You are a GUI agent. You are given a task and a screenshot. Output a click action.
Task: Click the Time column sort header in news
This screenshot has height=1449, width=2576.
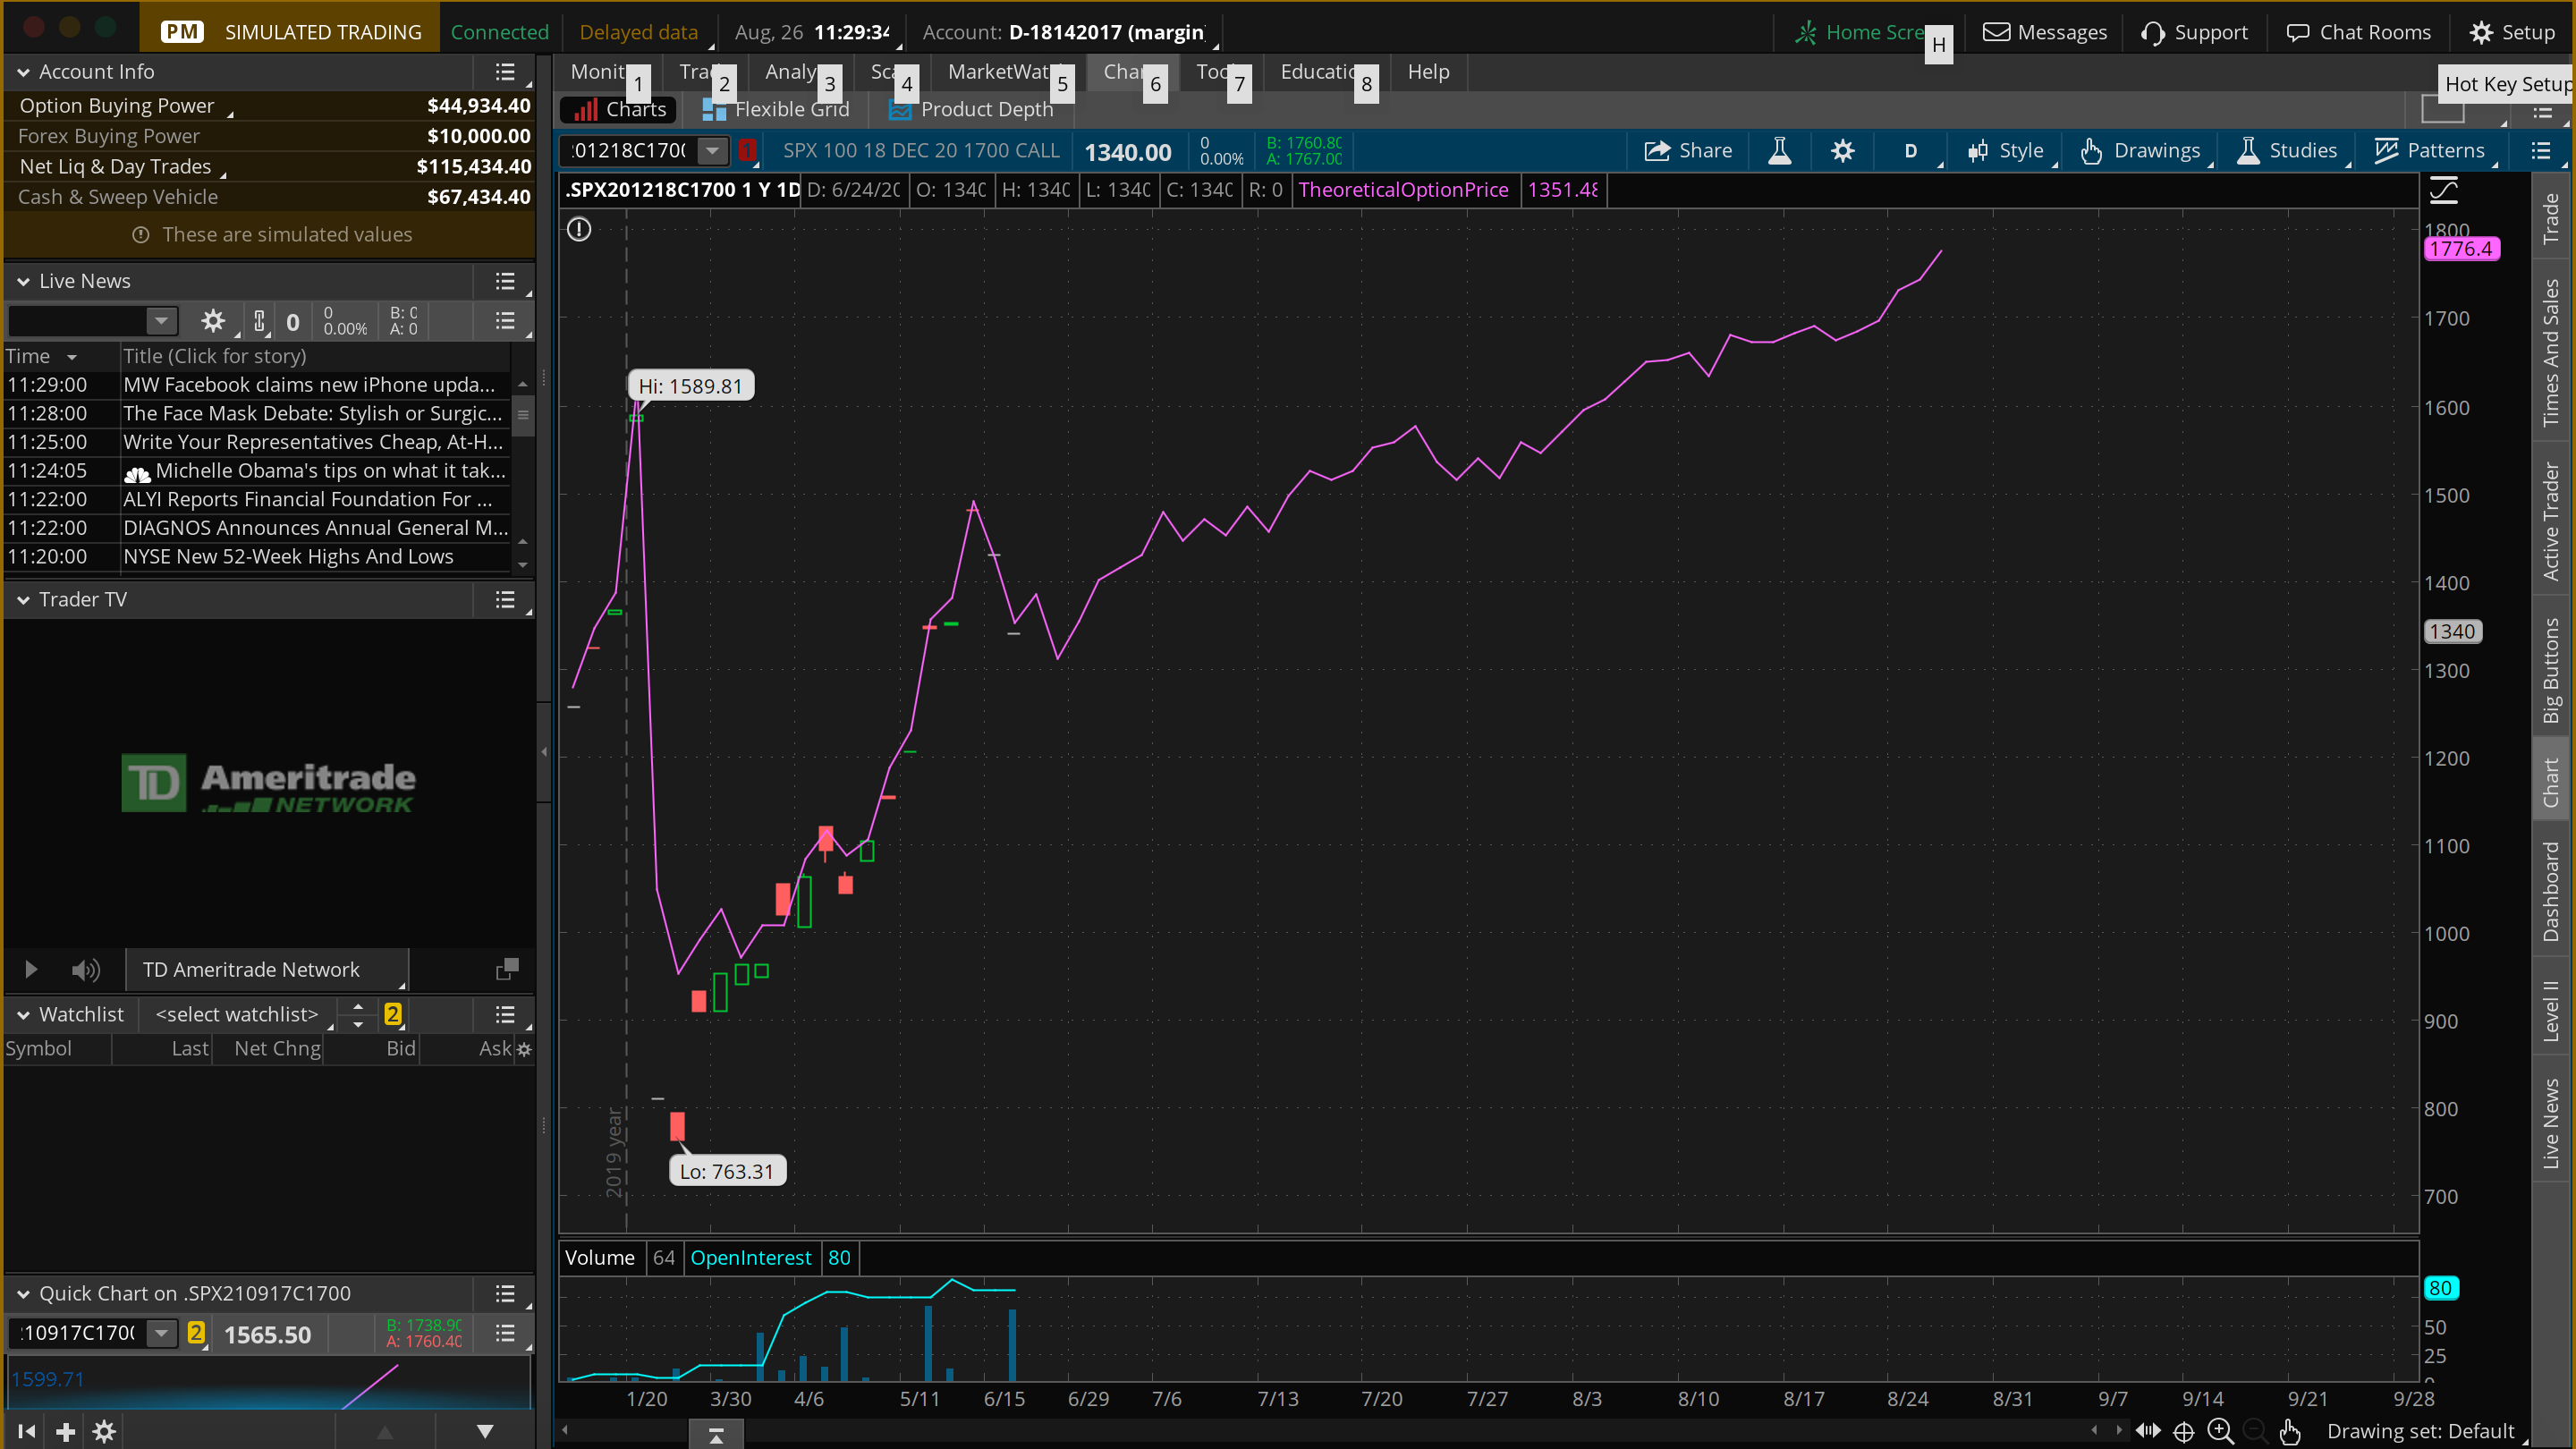point(42,356)
